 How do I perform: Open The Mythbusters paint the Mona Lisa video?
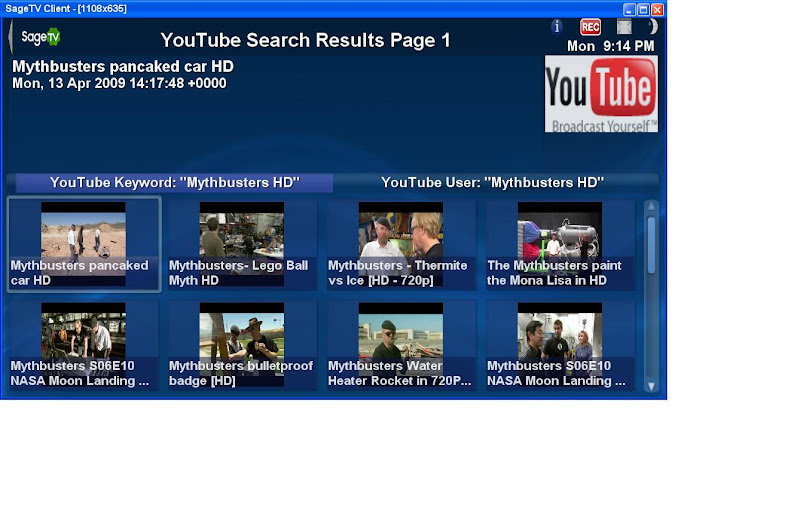(560, 245)
